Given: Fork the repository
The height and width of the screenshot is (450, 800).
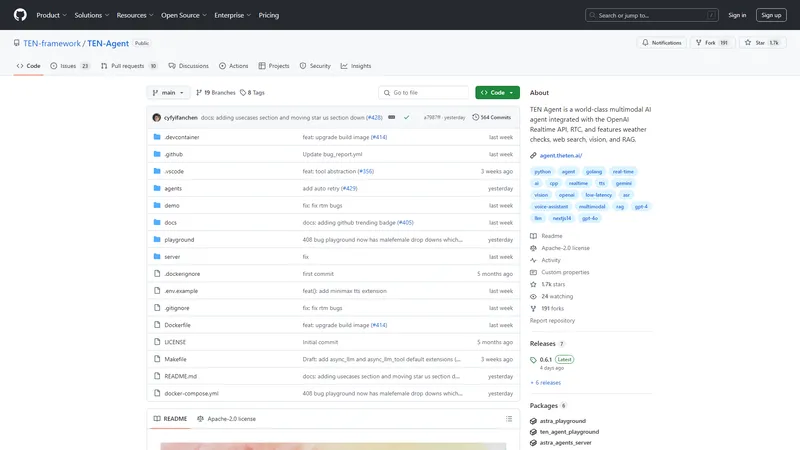Looking at the screenshot, I should [712, 43].
